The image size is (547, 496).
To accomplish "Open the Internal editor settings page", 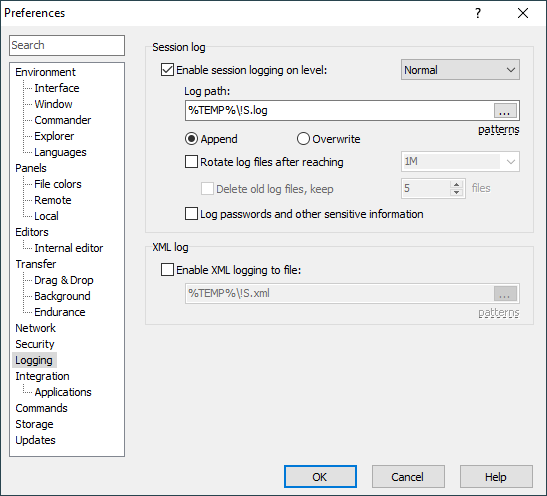I will point(69,248).
